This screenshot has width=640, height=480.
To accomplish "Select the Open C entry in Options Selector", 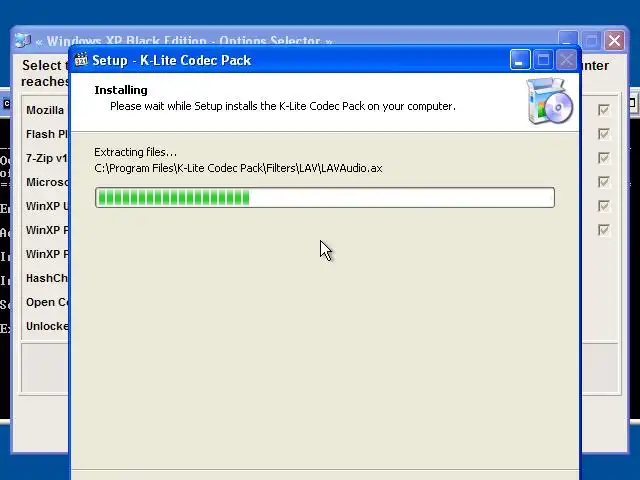I will (47, 302).
